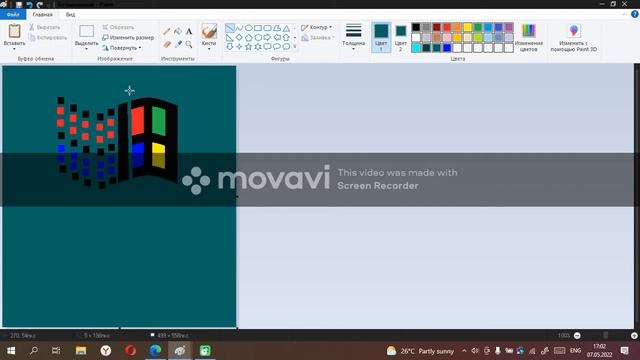Expand the Paste (Вставить) dropdown arrow
The image size is (640, 360).
(x=14, y=49)
